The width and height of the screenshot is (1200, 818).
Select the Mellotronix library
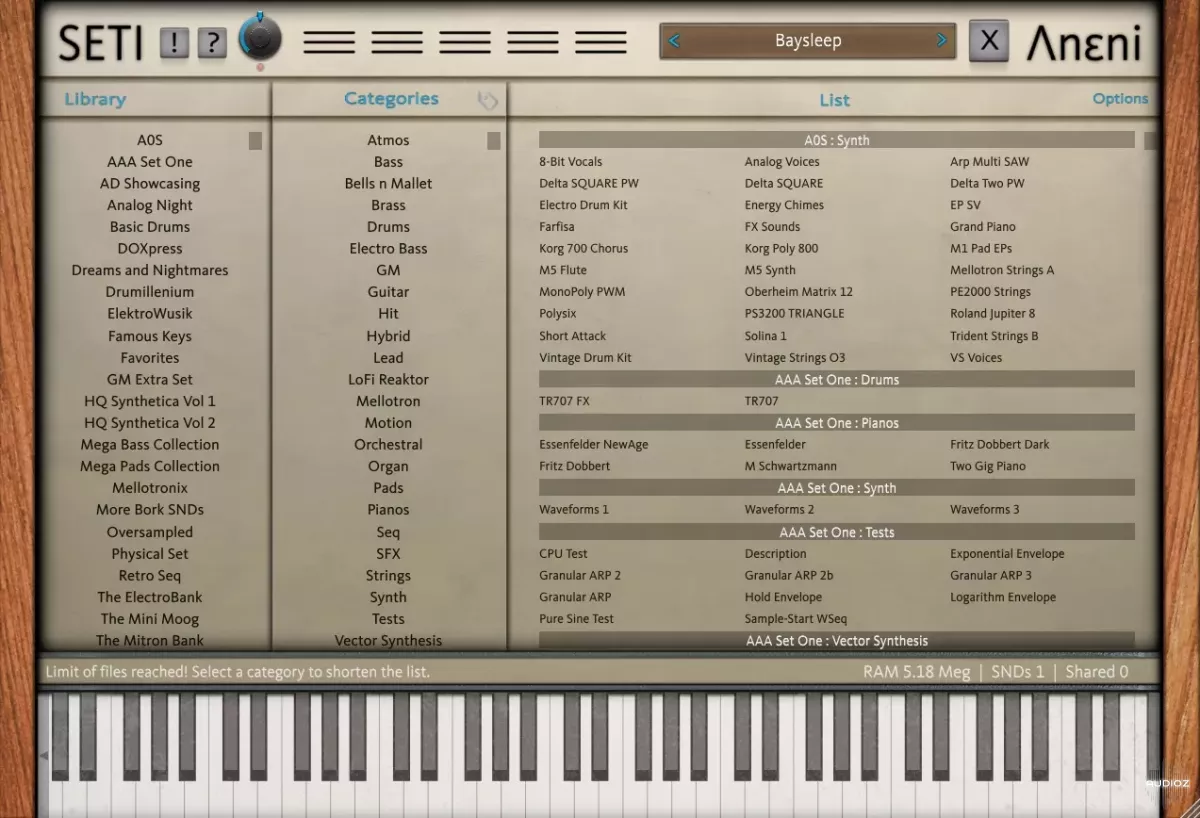click(x=150, y=488)
